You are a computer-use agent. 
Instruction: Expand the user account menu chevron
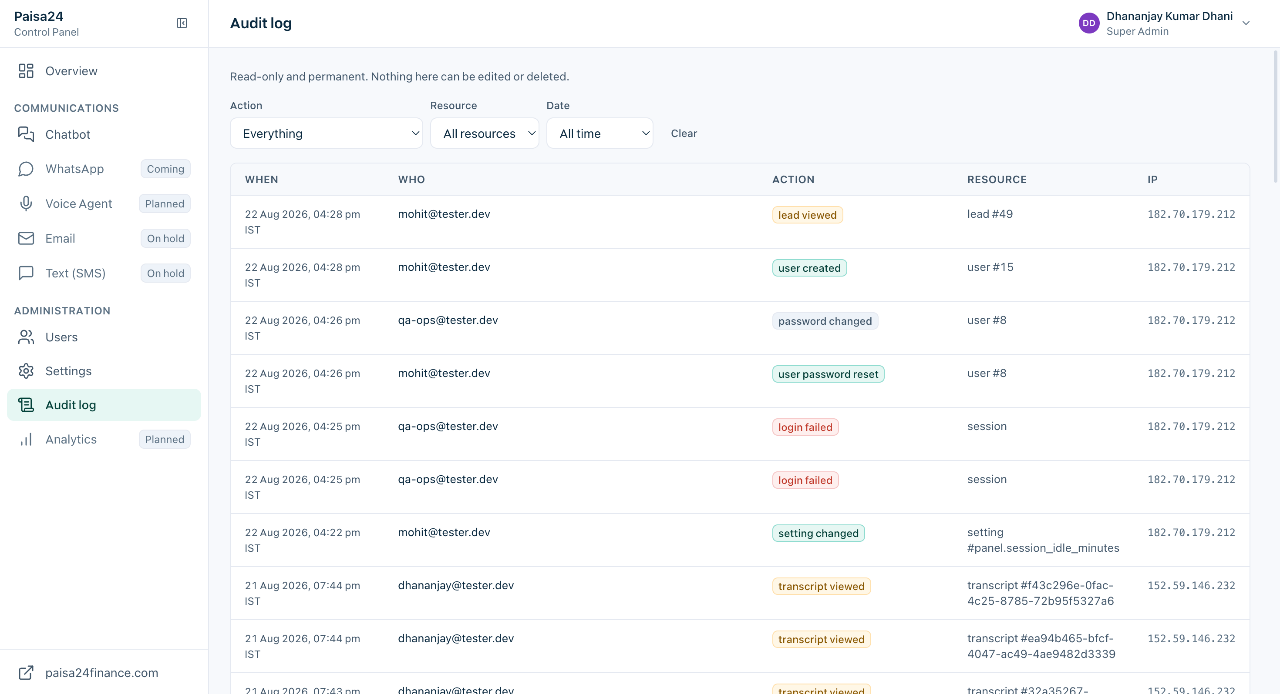point(1246,23)
